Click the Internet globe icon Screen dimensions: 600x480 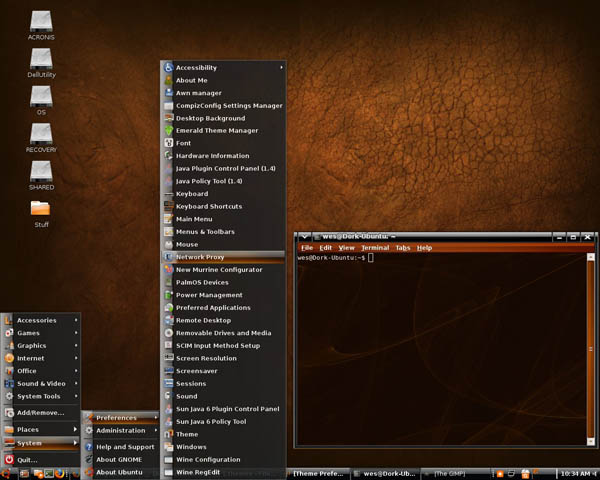(9, 358)
